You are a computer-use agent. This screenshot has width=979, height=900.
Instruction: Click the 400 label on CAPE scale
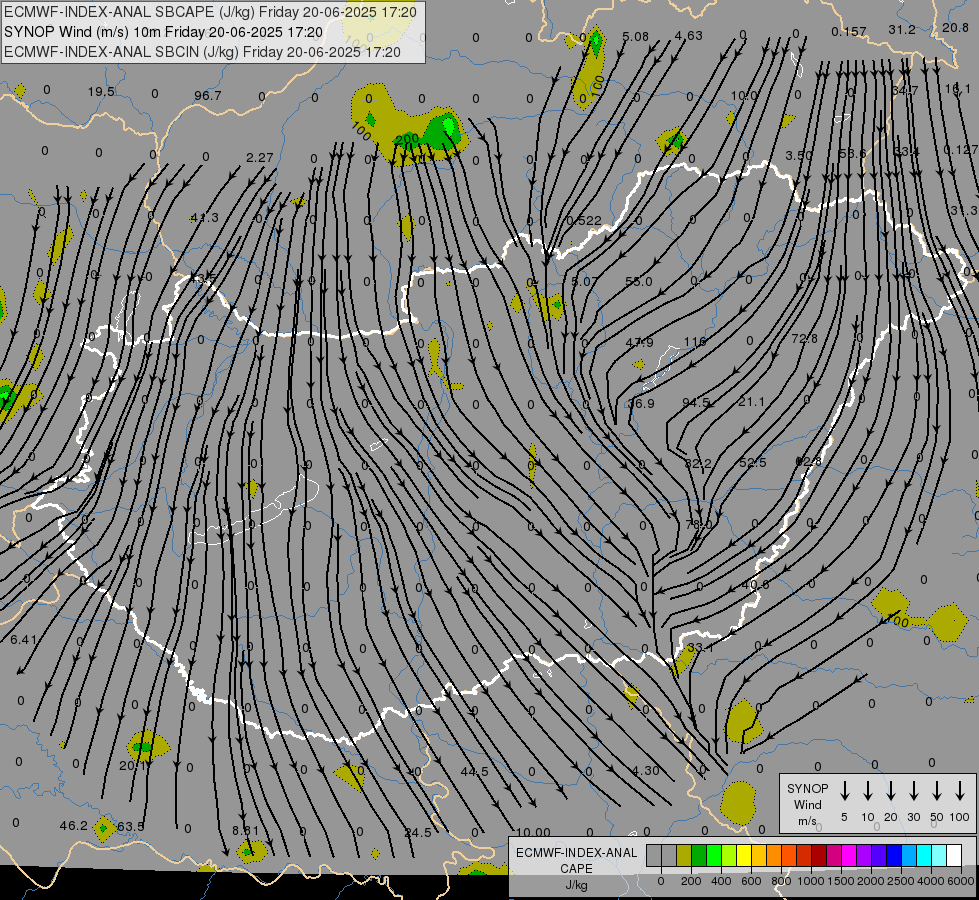click(721, 881)
